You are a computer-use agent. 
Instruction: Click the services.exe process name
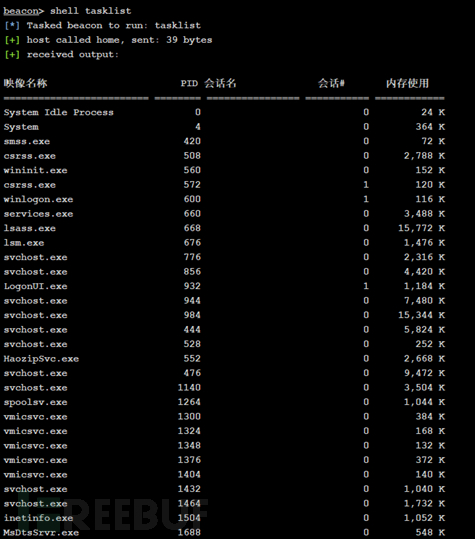point(38,214)
